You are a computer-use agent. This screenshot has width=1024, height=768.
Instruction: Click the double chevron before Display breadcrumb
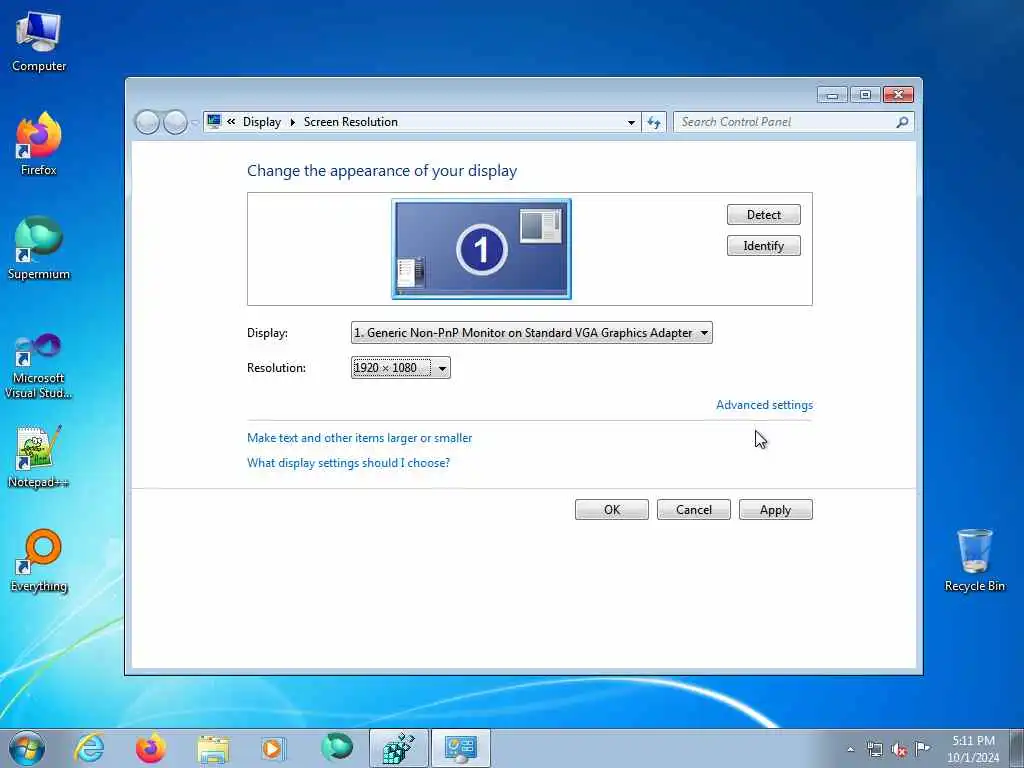point(231,121)
